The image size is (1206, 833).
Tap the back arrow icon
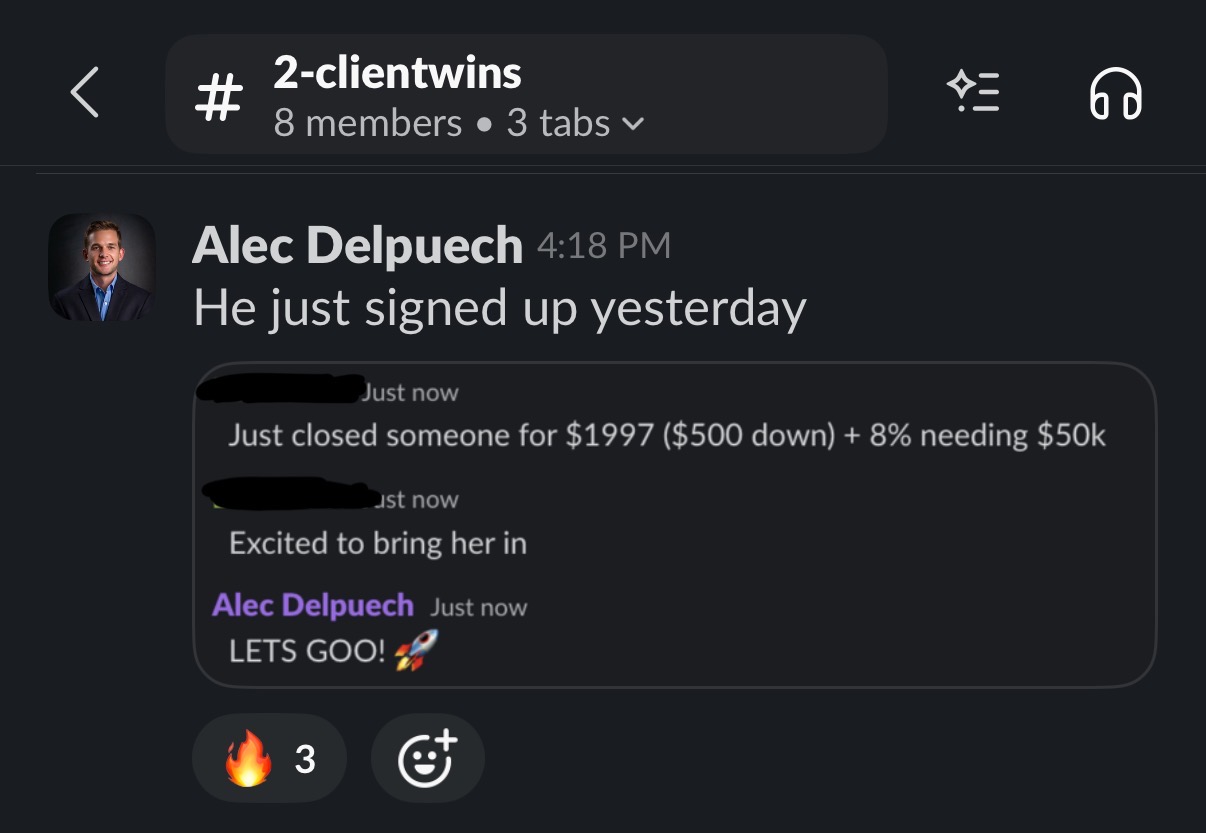tap(85, 93)
